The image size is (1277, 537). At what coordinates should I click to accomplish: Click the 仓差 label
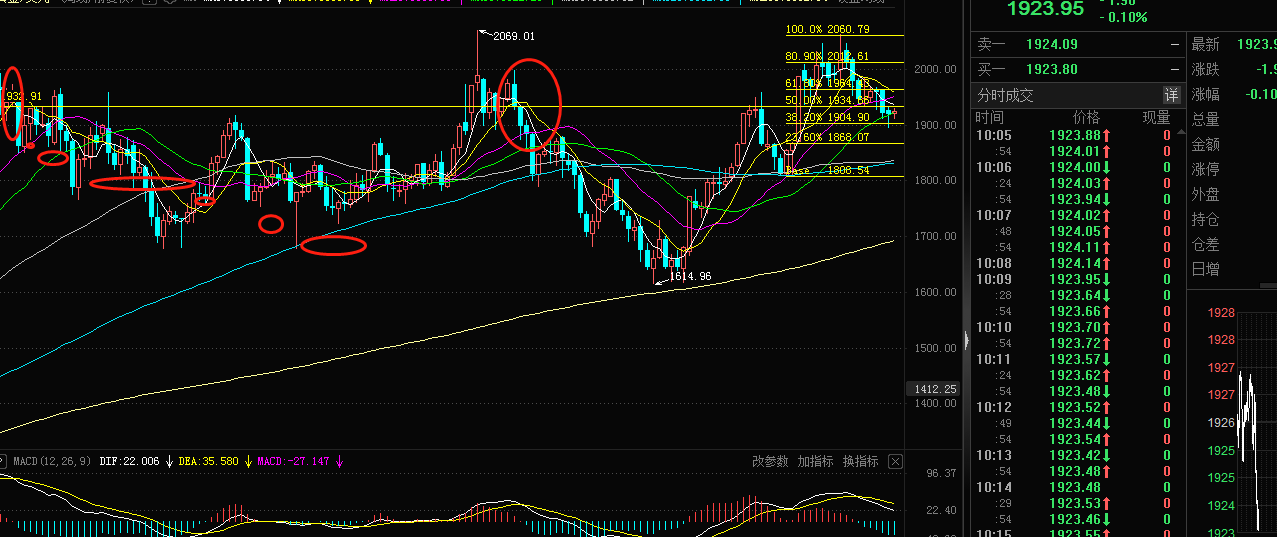[1205, 244]
